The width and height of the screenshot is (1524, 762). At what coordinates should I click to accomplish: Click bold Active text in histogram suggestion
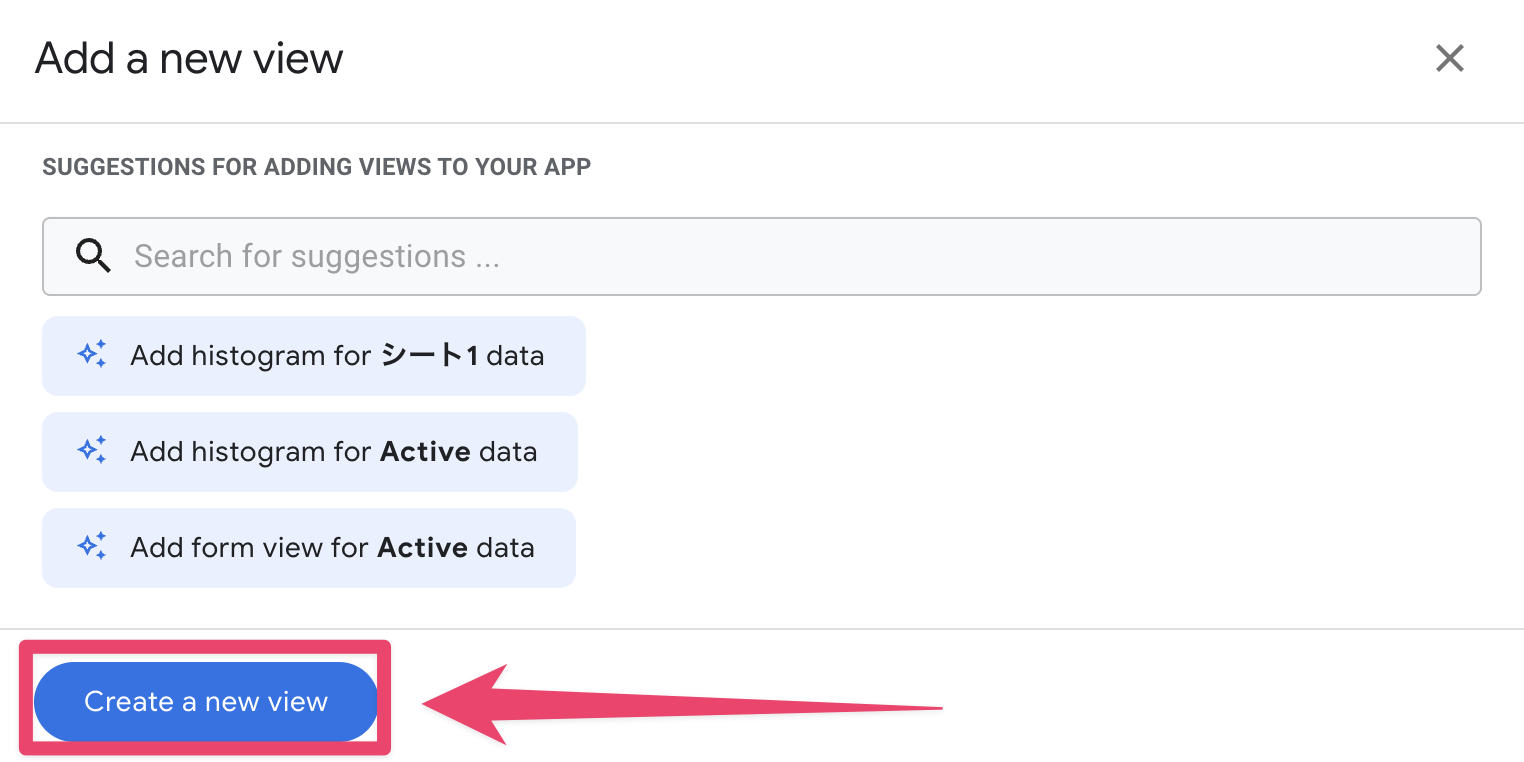point(425,452)
